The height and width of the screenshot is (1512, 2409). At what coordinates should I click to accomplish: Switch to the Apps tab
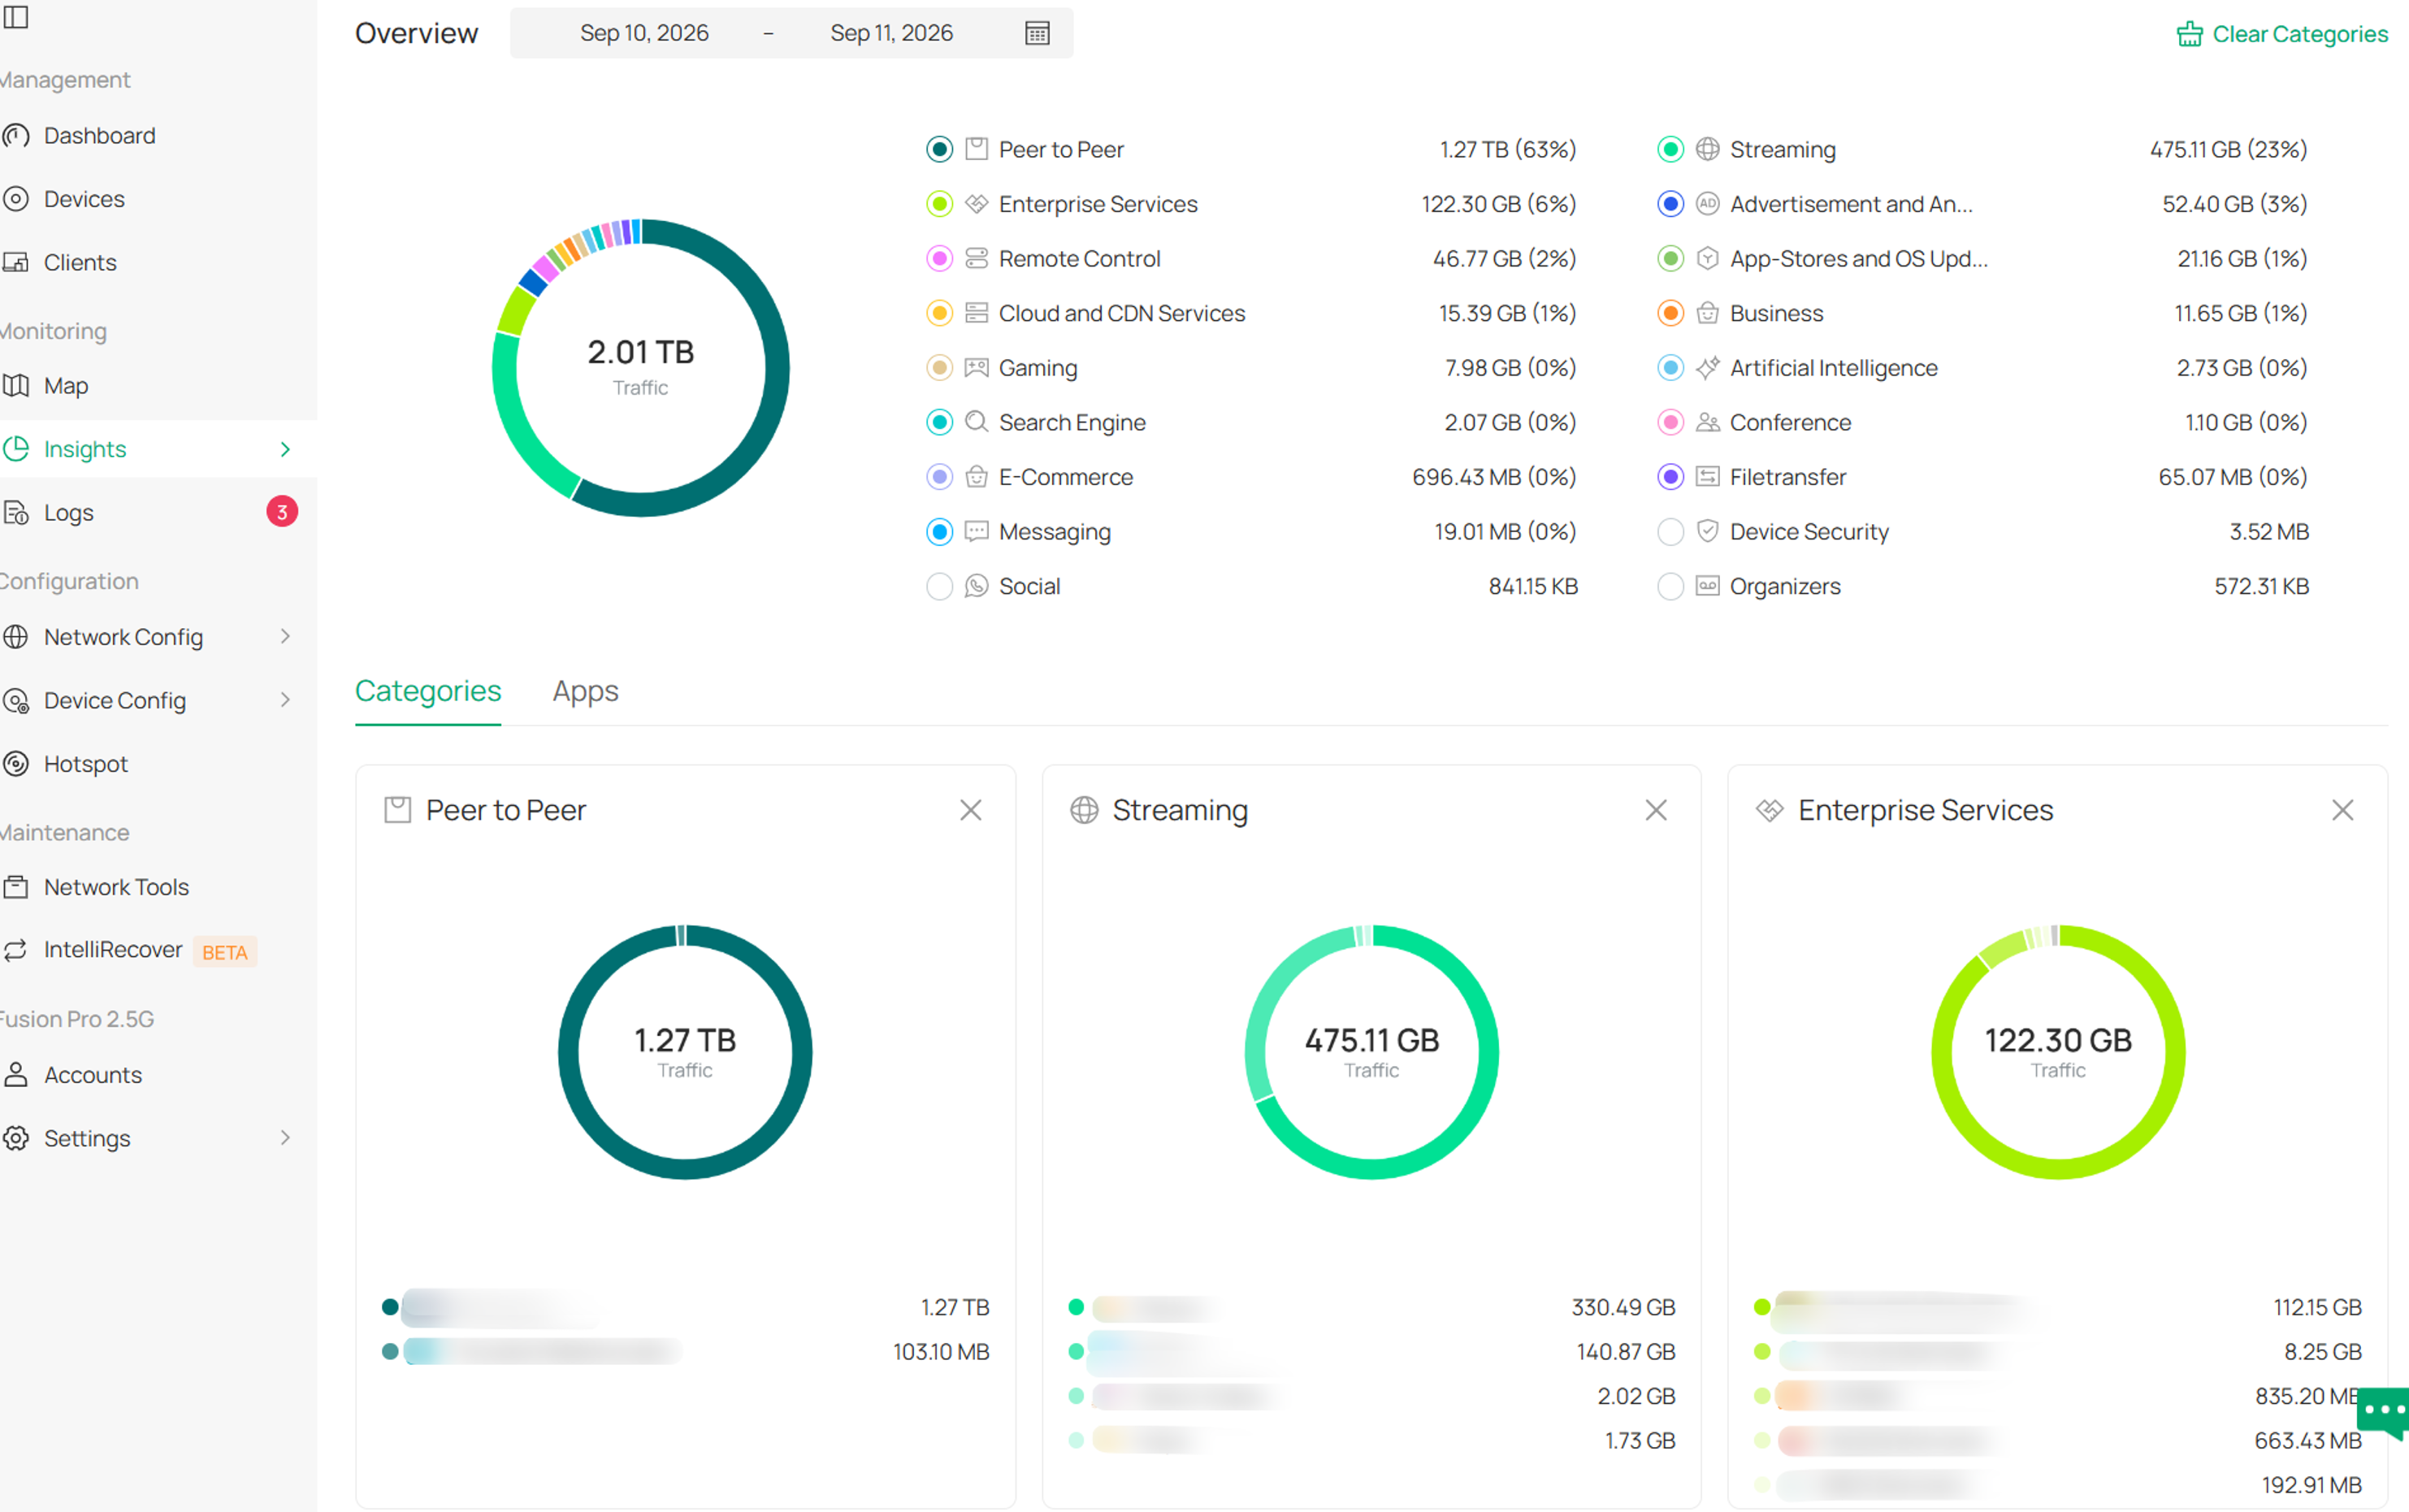coord(585,691)
